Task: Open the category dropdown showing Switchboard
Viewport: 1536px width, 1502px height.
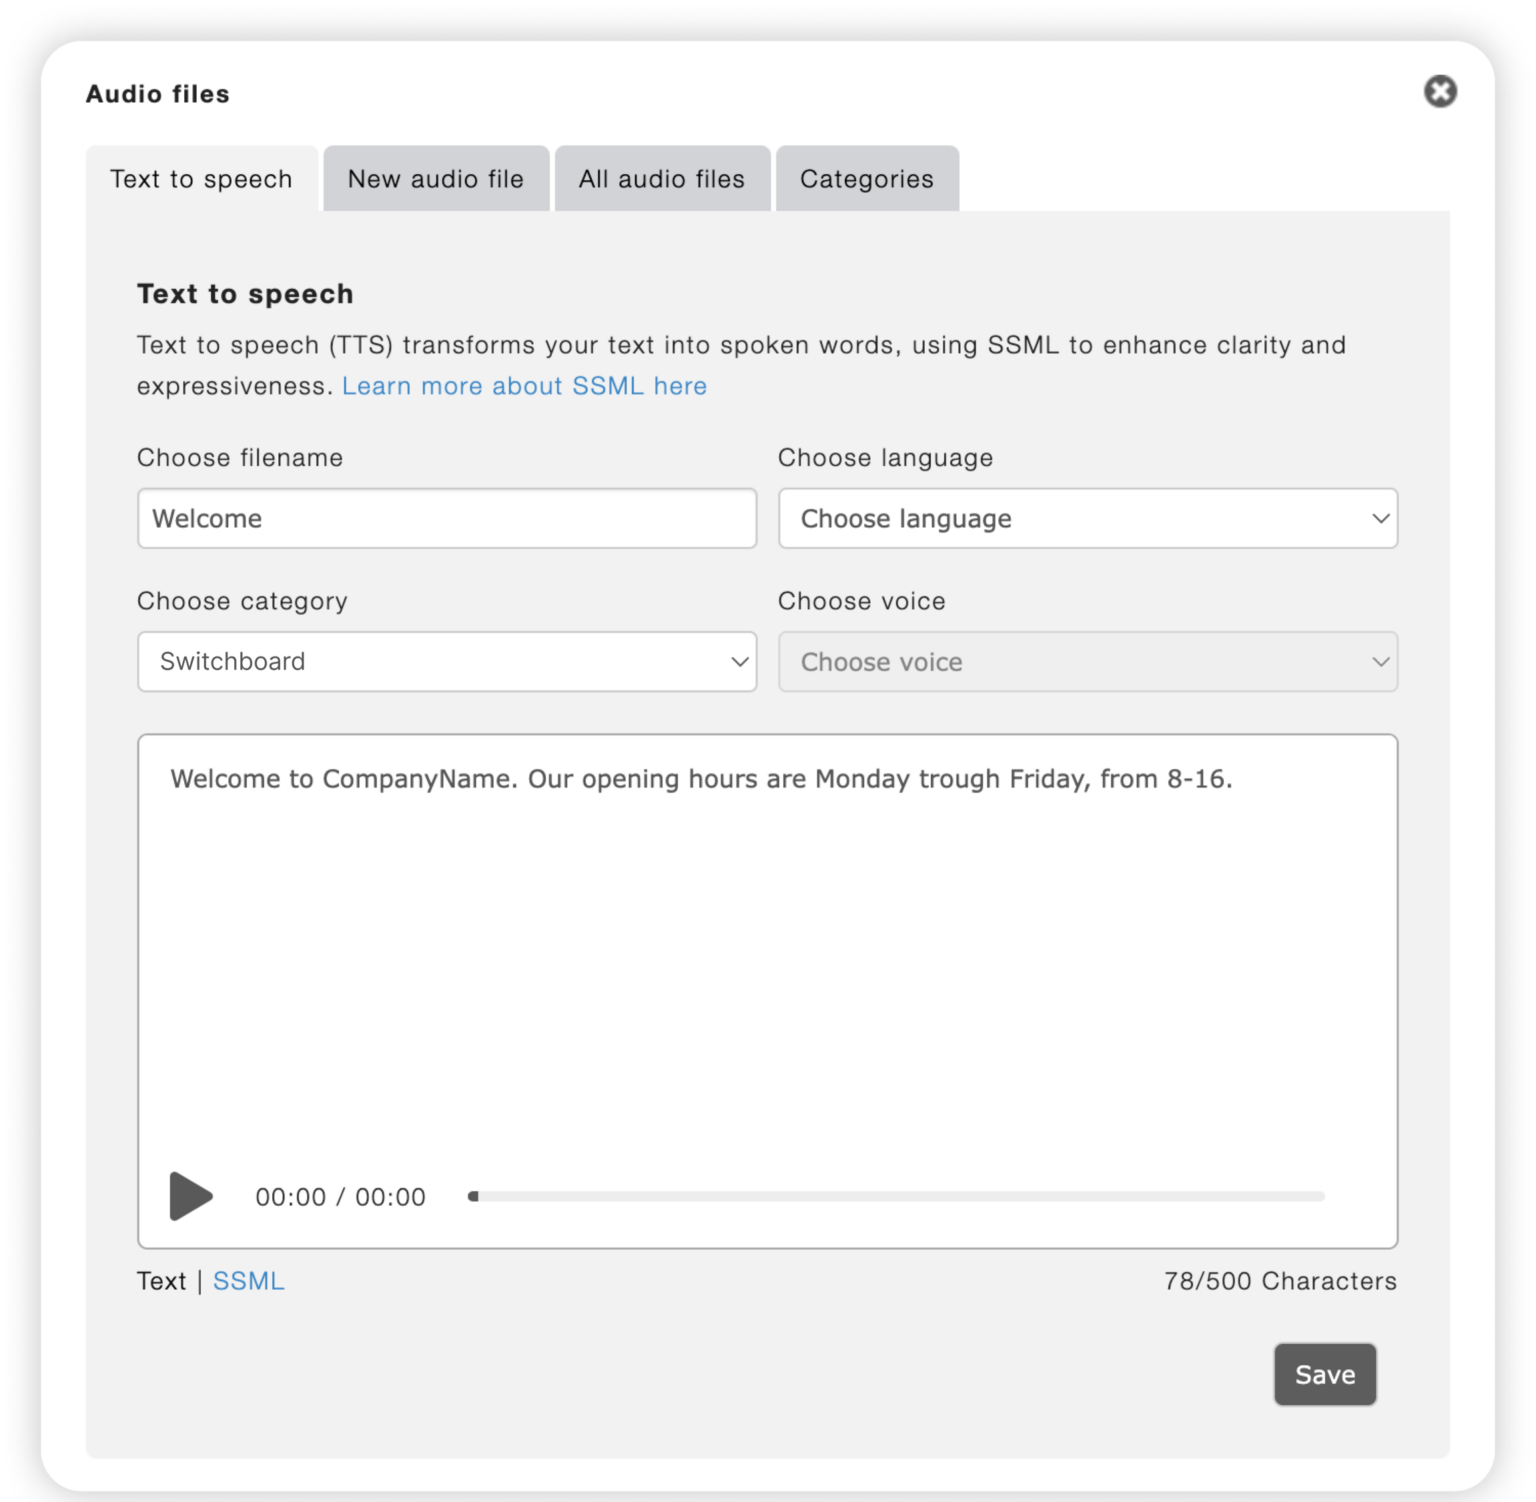Action: [447, 661]
